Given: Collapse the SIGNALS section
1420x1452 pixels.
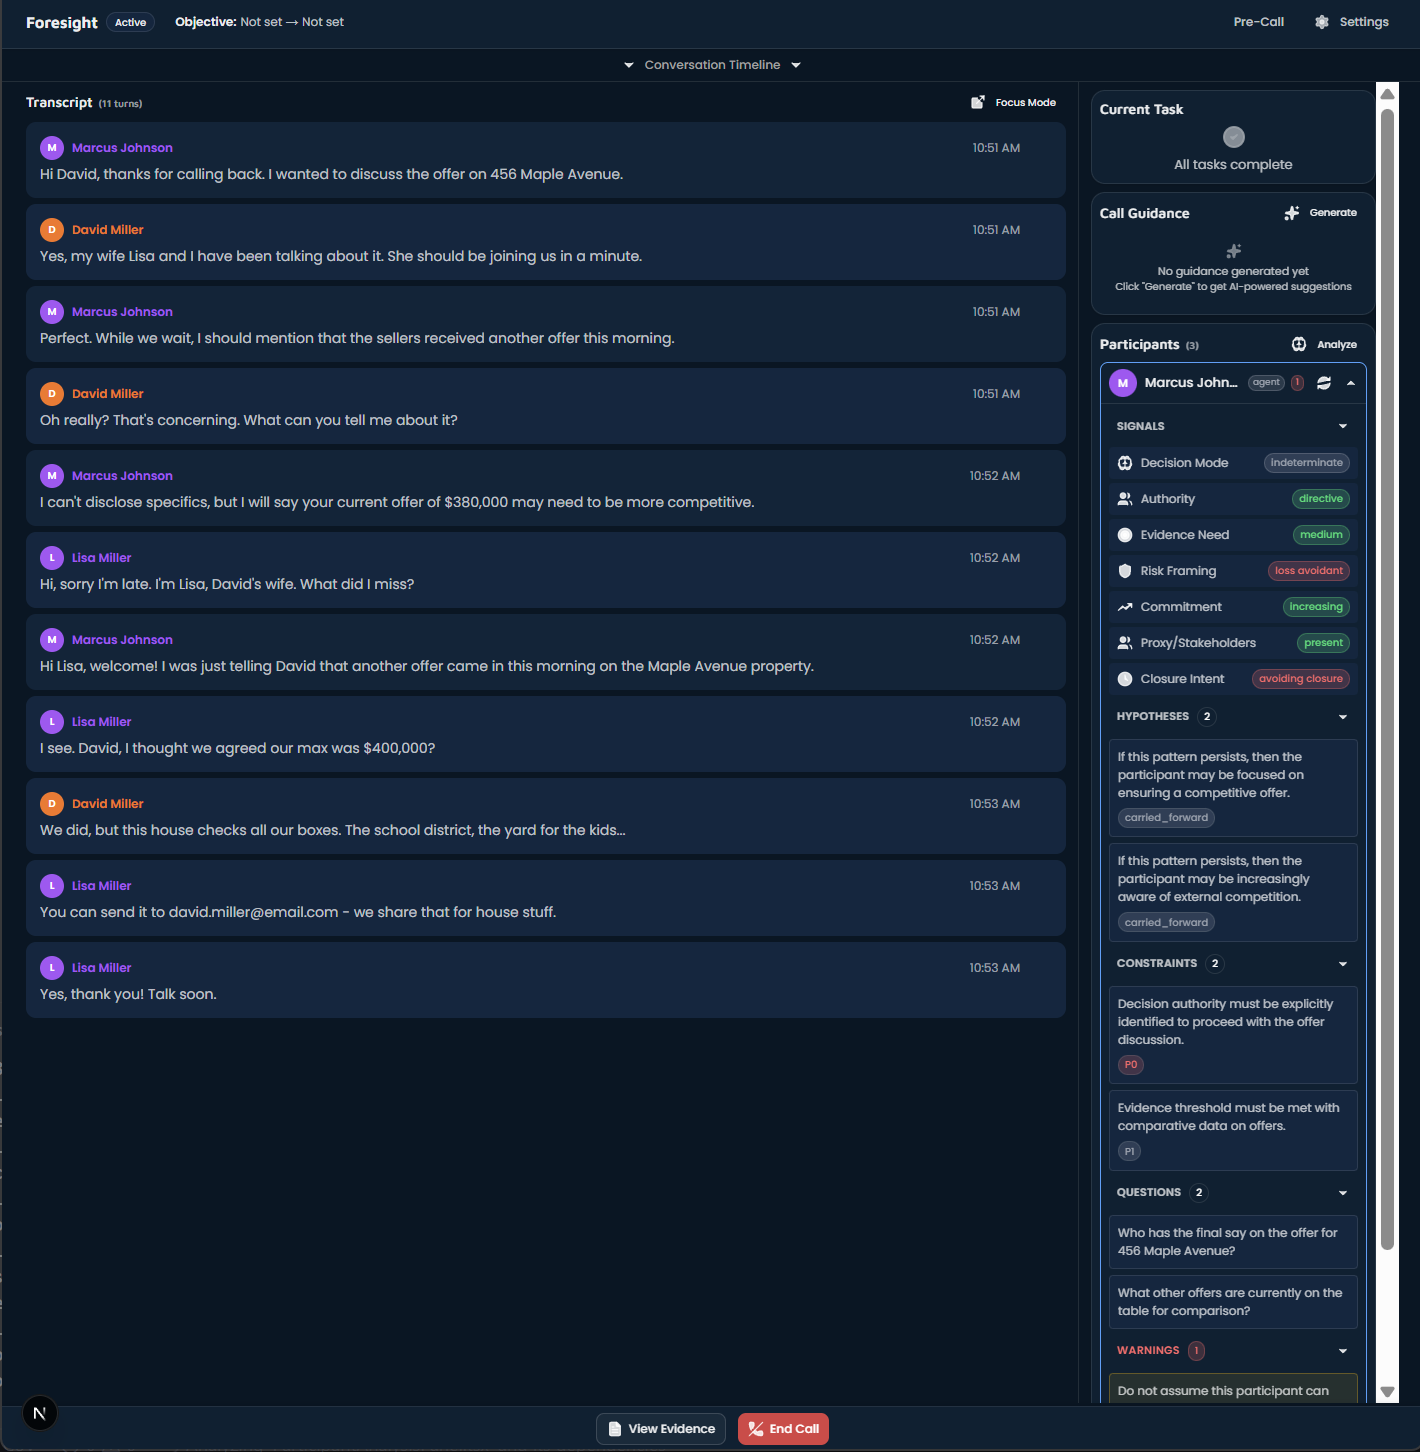Looking at the screenshot, I should (1343, 426).
